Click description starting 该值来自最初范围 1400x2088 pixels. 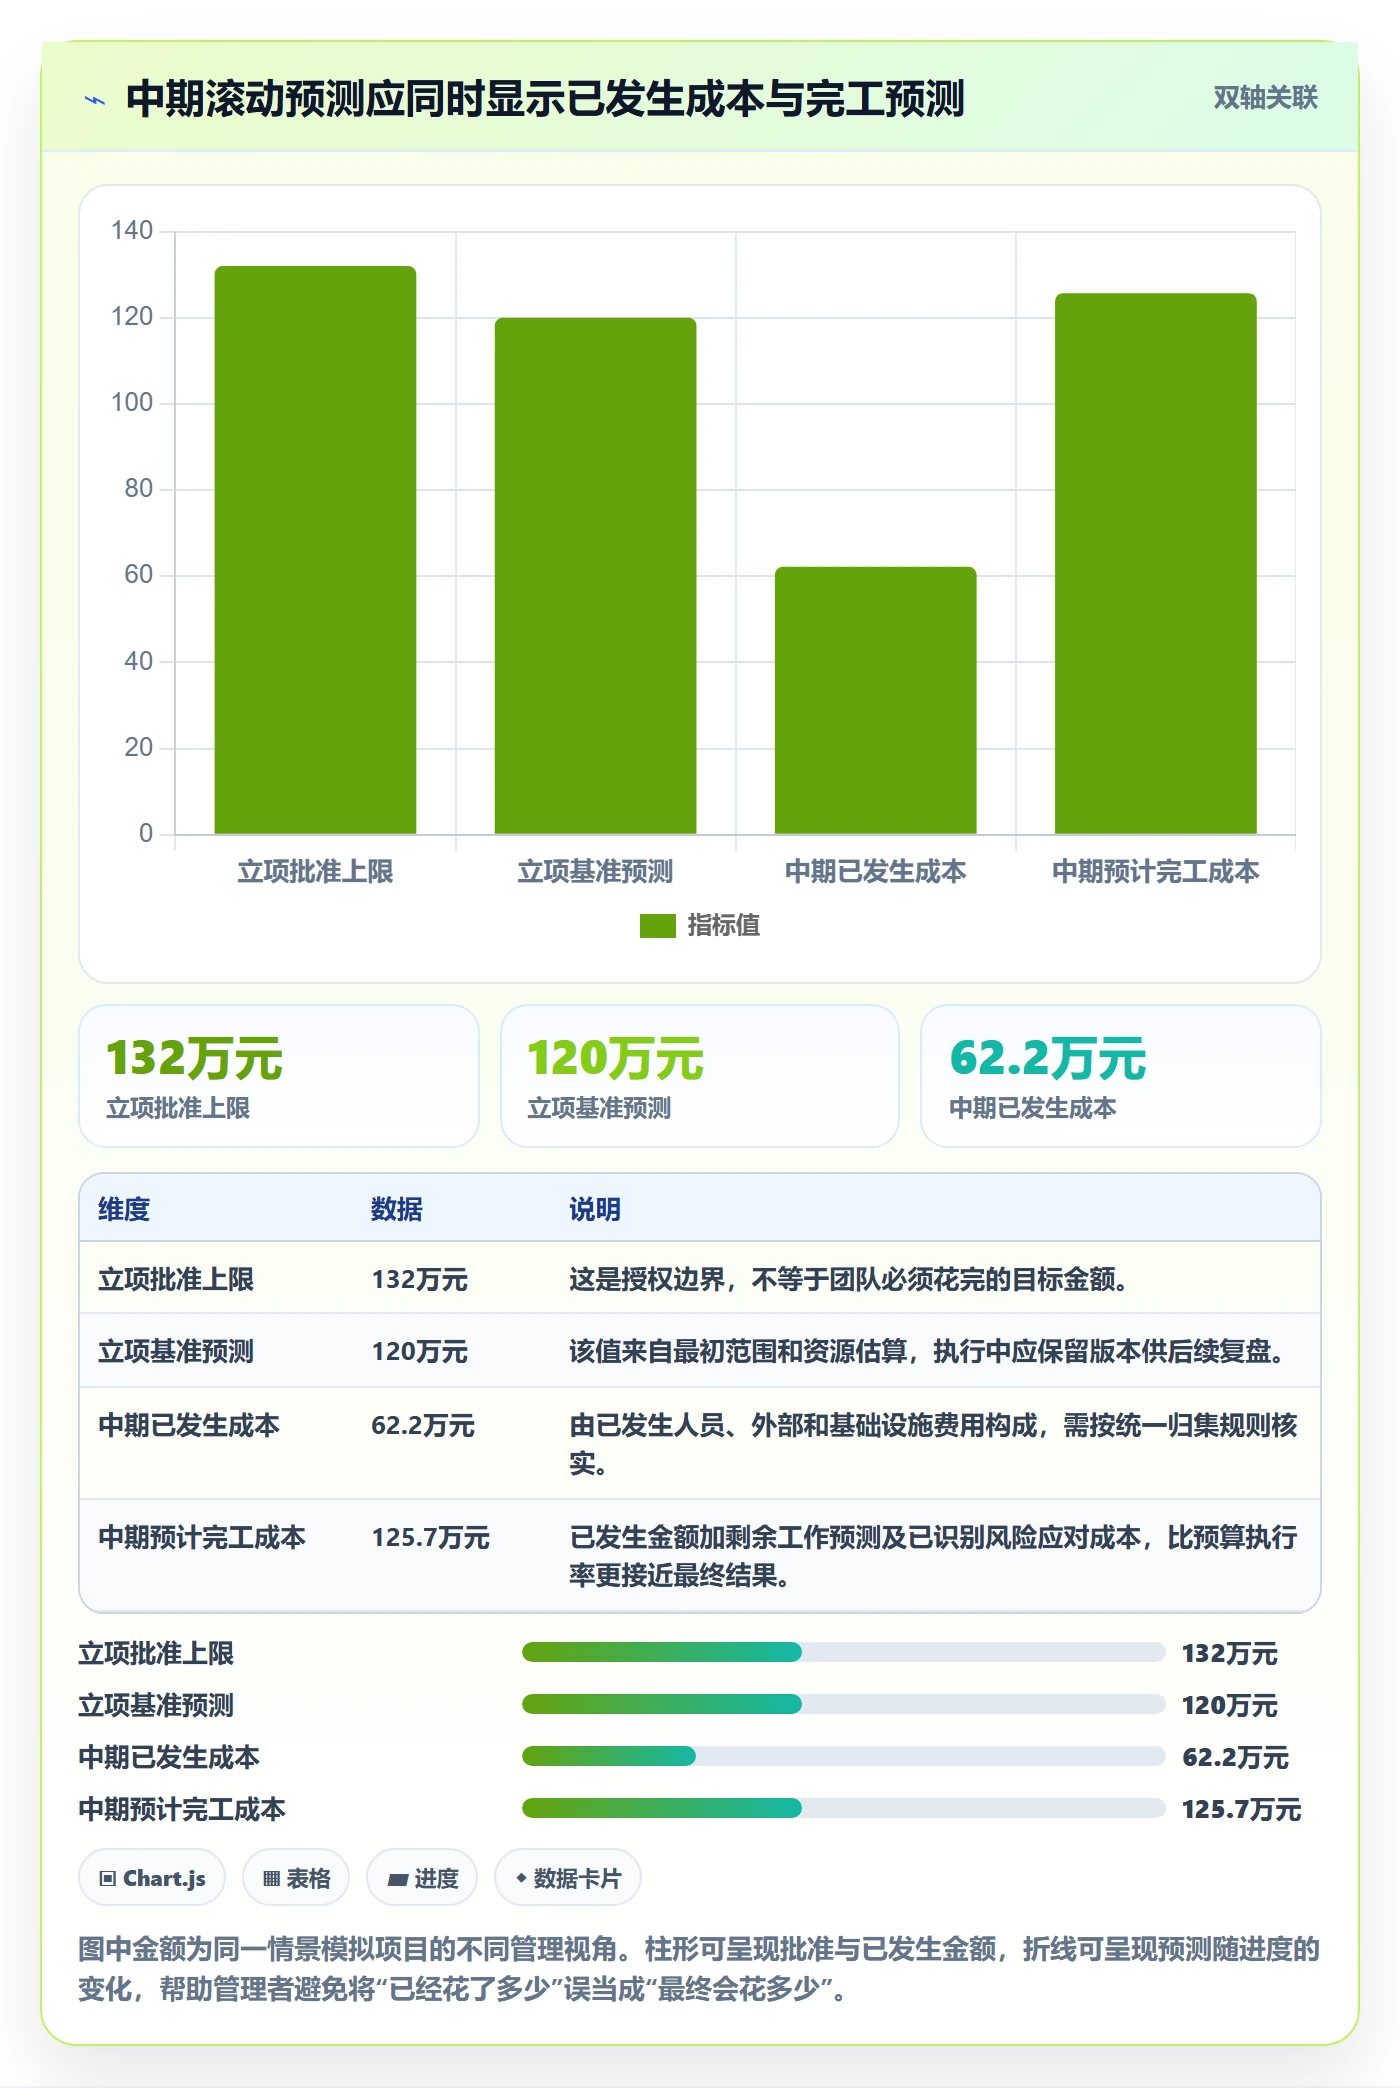click(x=927, y=1351)
